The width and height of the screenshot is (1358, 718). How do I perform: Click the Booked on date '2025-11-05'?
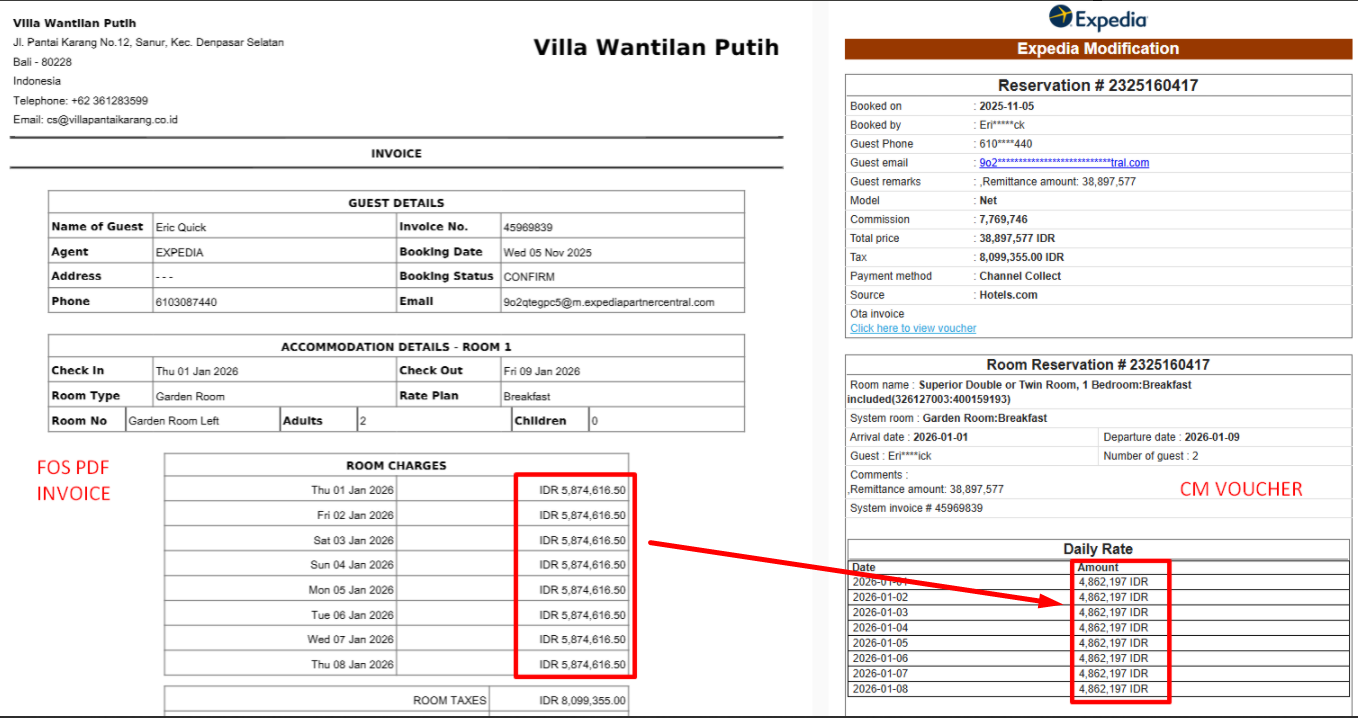pyautogui.click(x=1006, y=106)
